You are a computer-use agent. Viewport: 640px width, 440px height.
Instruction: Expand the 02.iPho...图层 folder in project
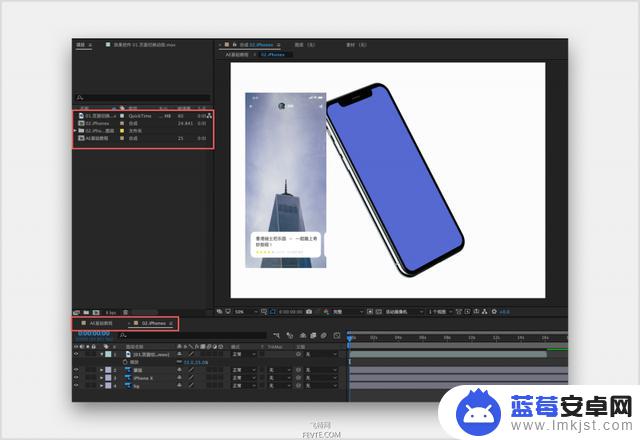[x=75, y=131]
